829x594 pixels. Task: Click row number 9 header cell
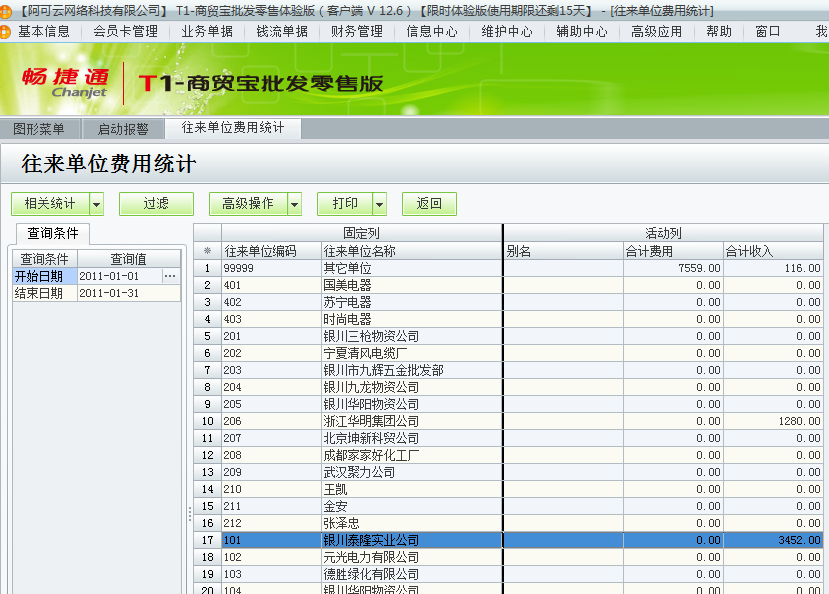(207, 404)
